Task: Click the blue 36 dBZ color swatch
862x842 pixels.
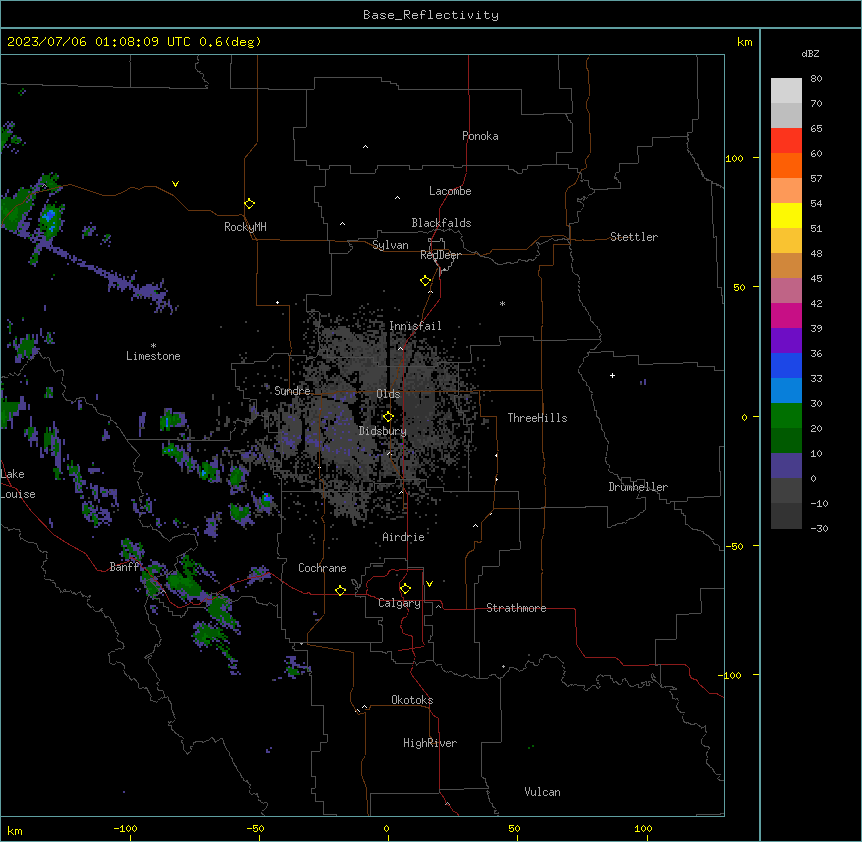Action: 786,365
